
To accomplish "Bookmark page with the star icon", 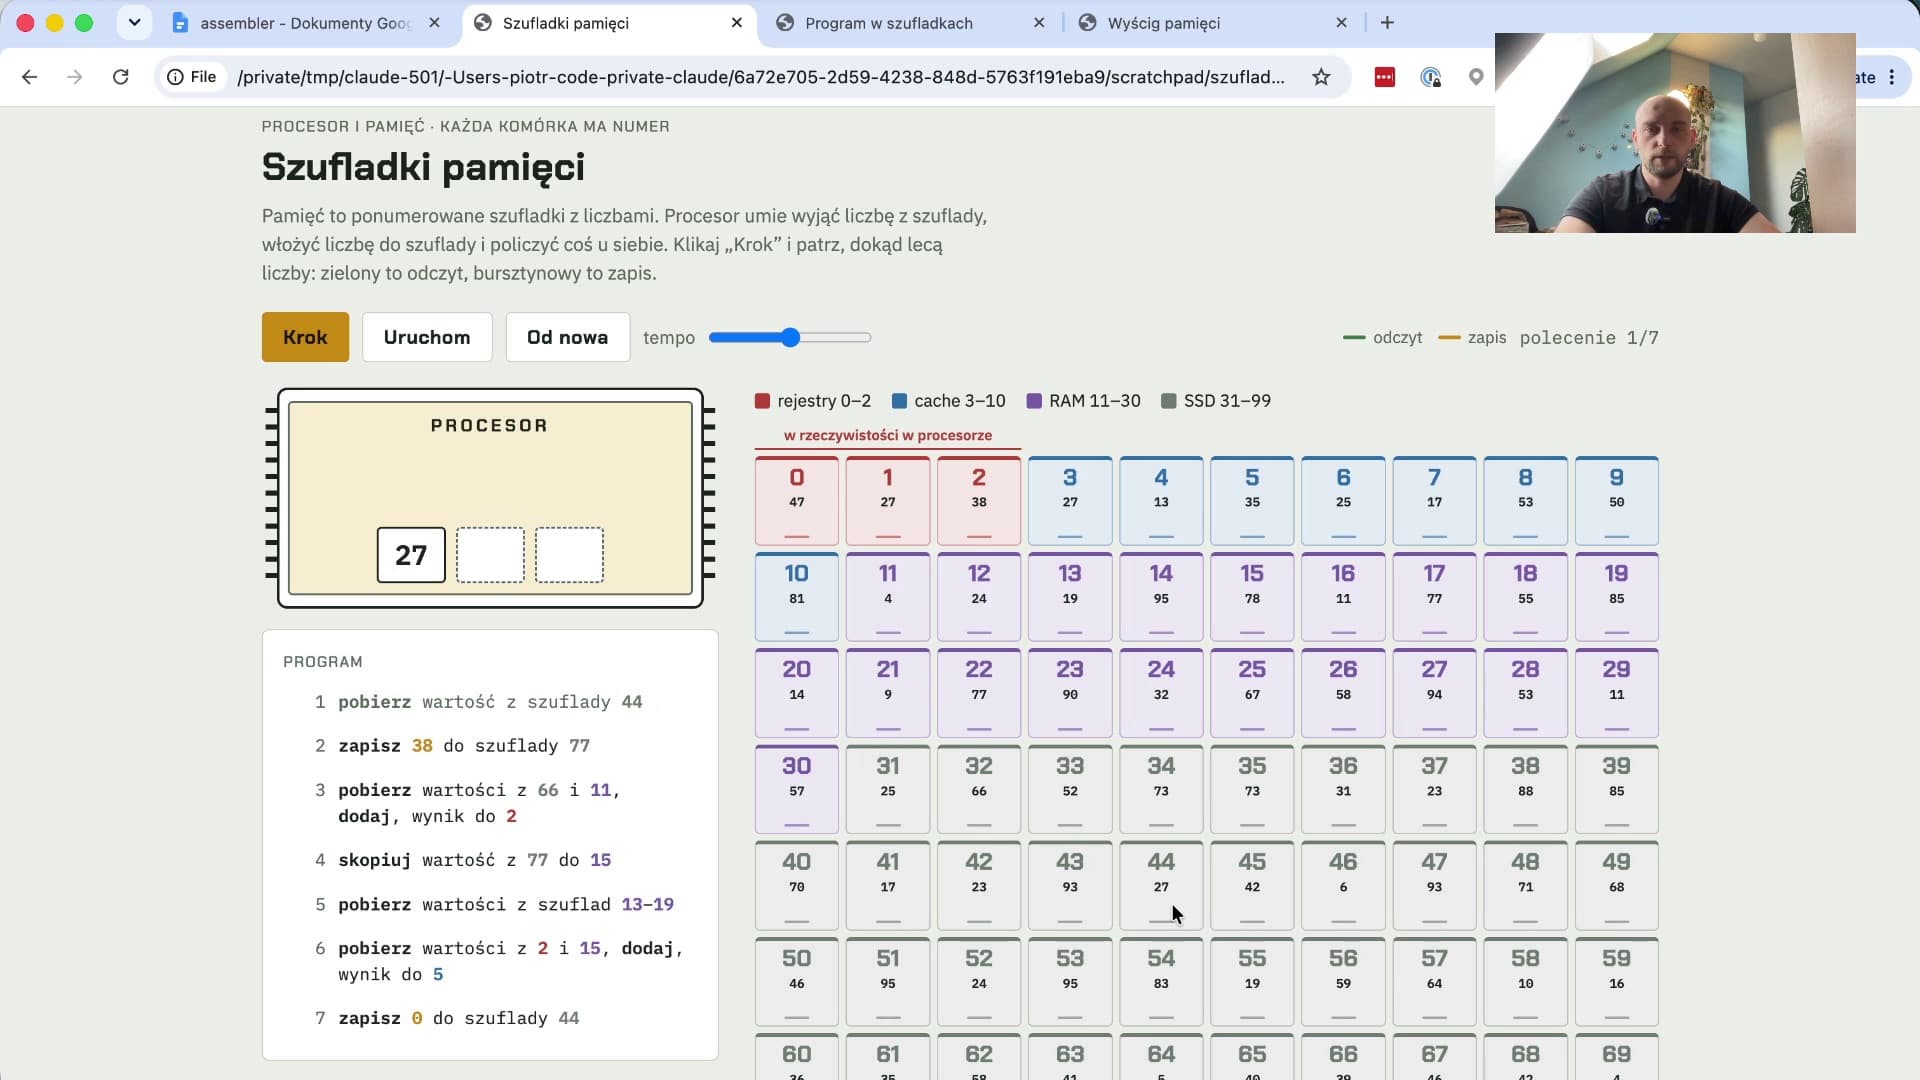I will pos(1321,77).
